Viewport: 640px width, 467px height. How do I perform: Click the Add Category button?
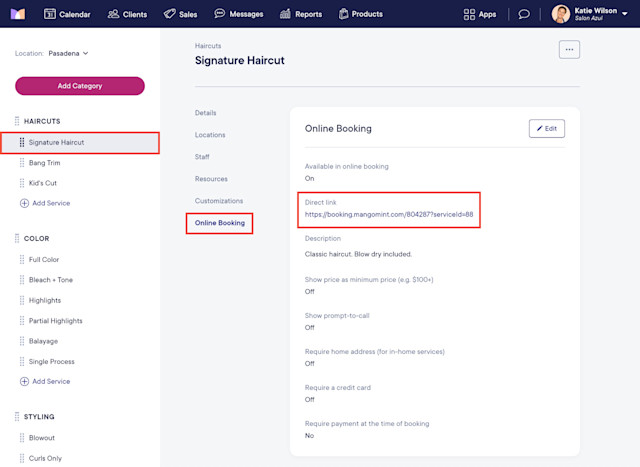[x=80, y=86]
